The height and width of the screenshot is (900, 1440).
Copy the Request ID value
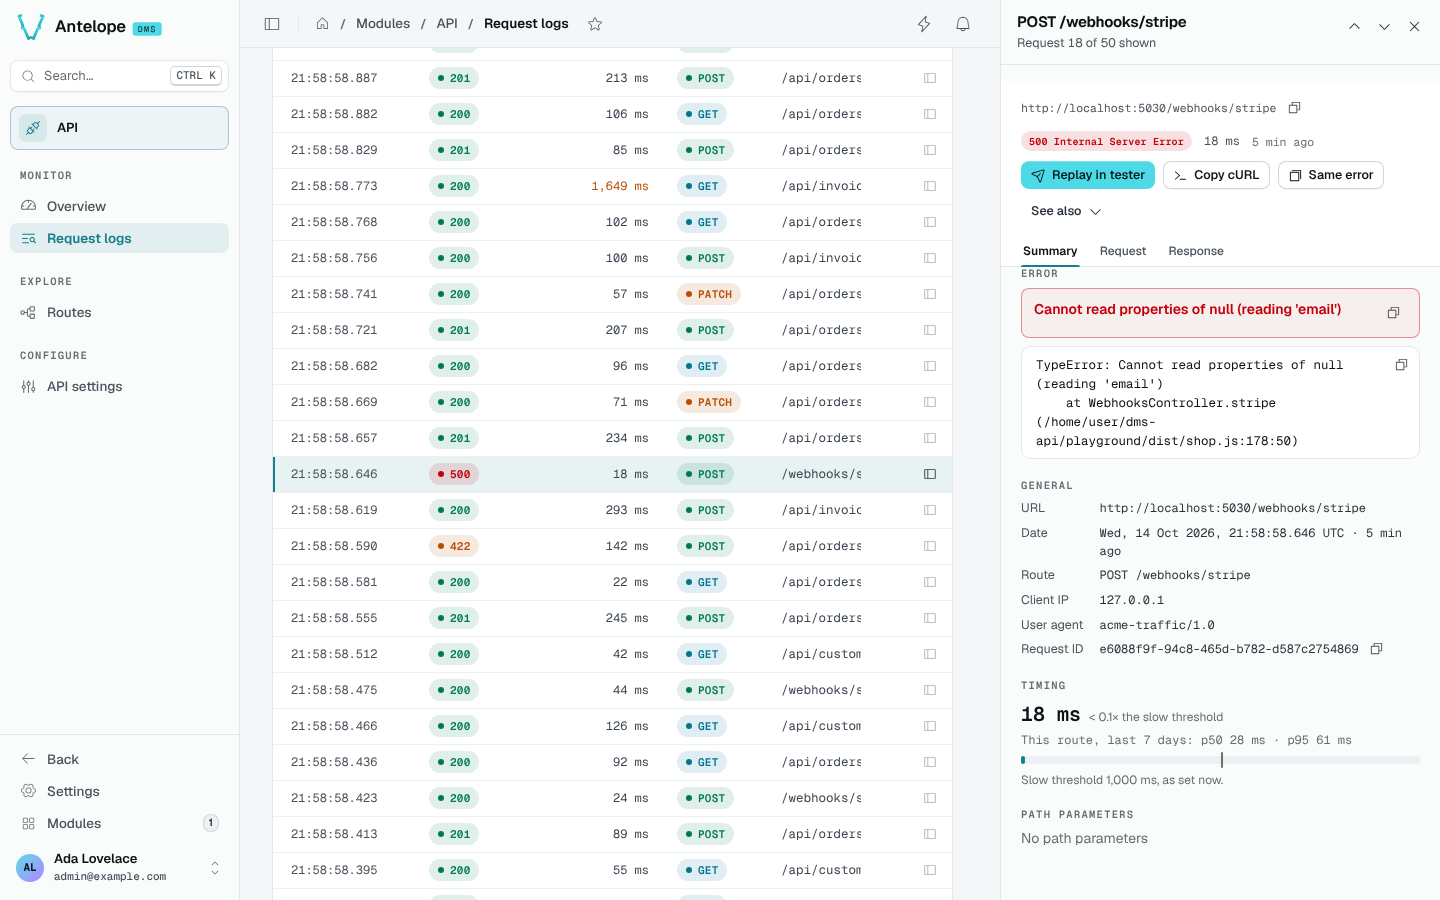[1376, 649]
